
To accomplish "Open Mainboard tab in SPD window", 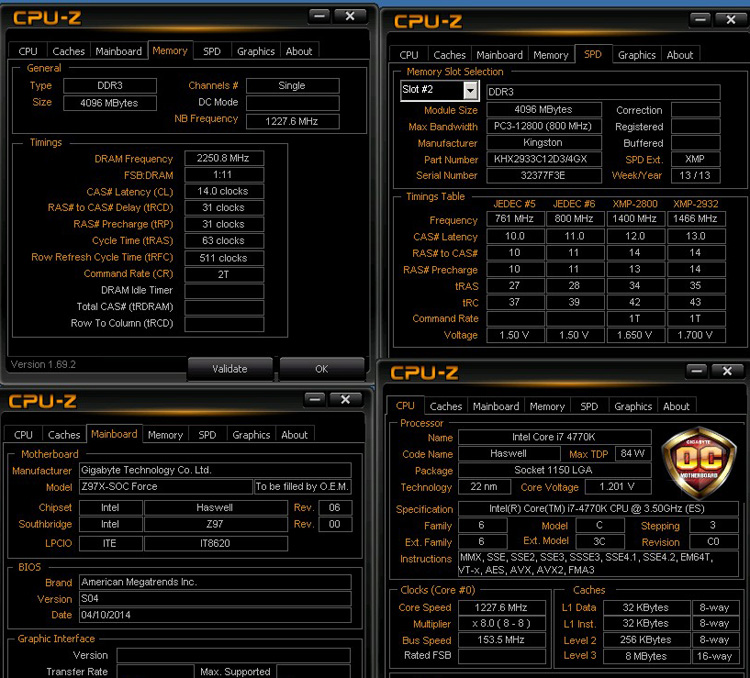I will pyautogui.click(x=499, y=55).
